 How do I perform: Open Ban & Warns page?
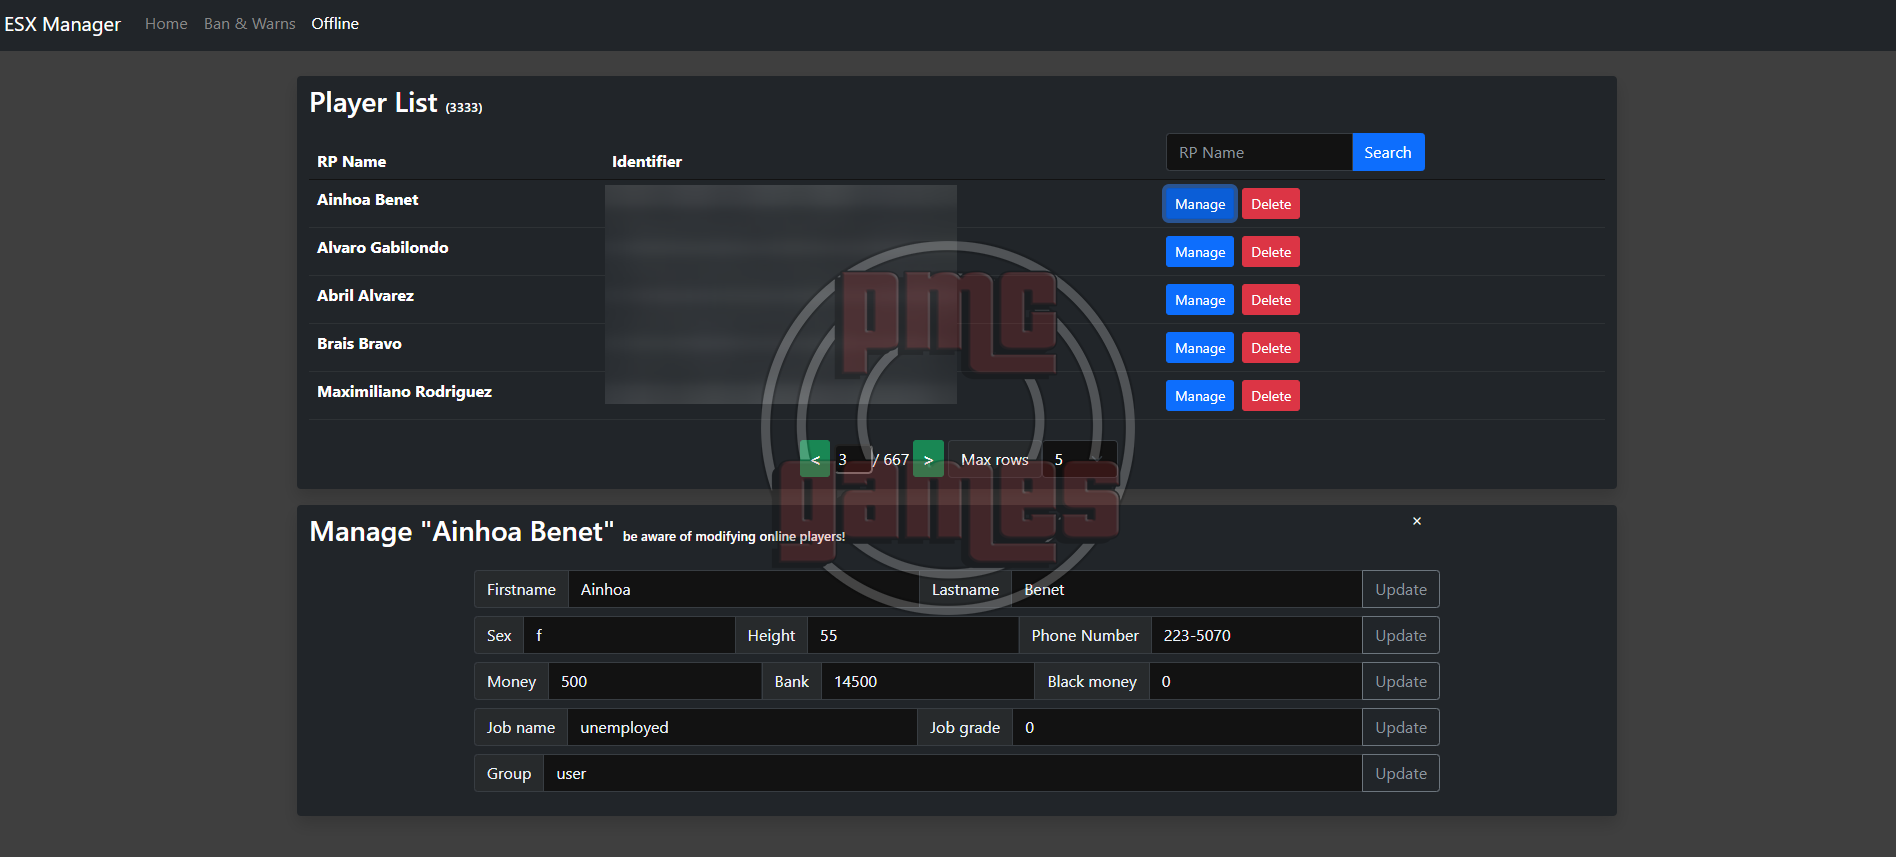coord(250,24)
